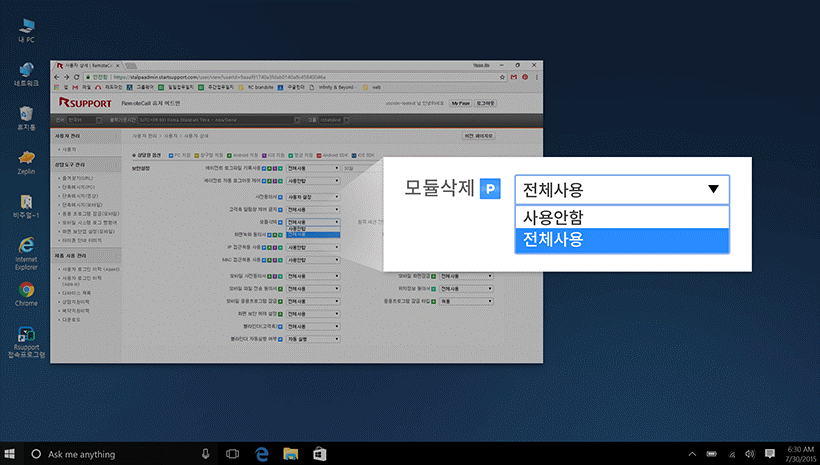Image resolution: width=820 pixels, height=465 pixels.
Task: Open the Action Center notifications icon
Action: [x=770, y=453]
